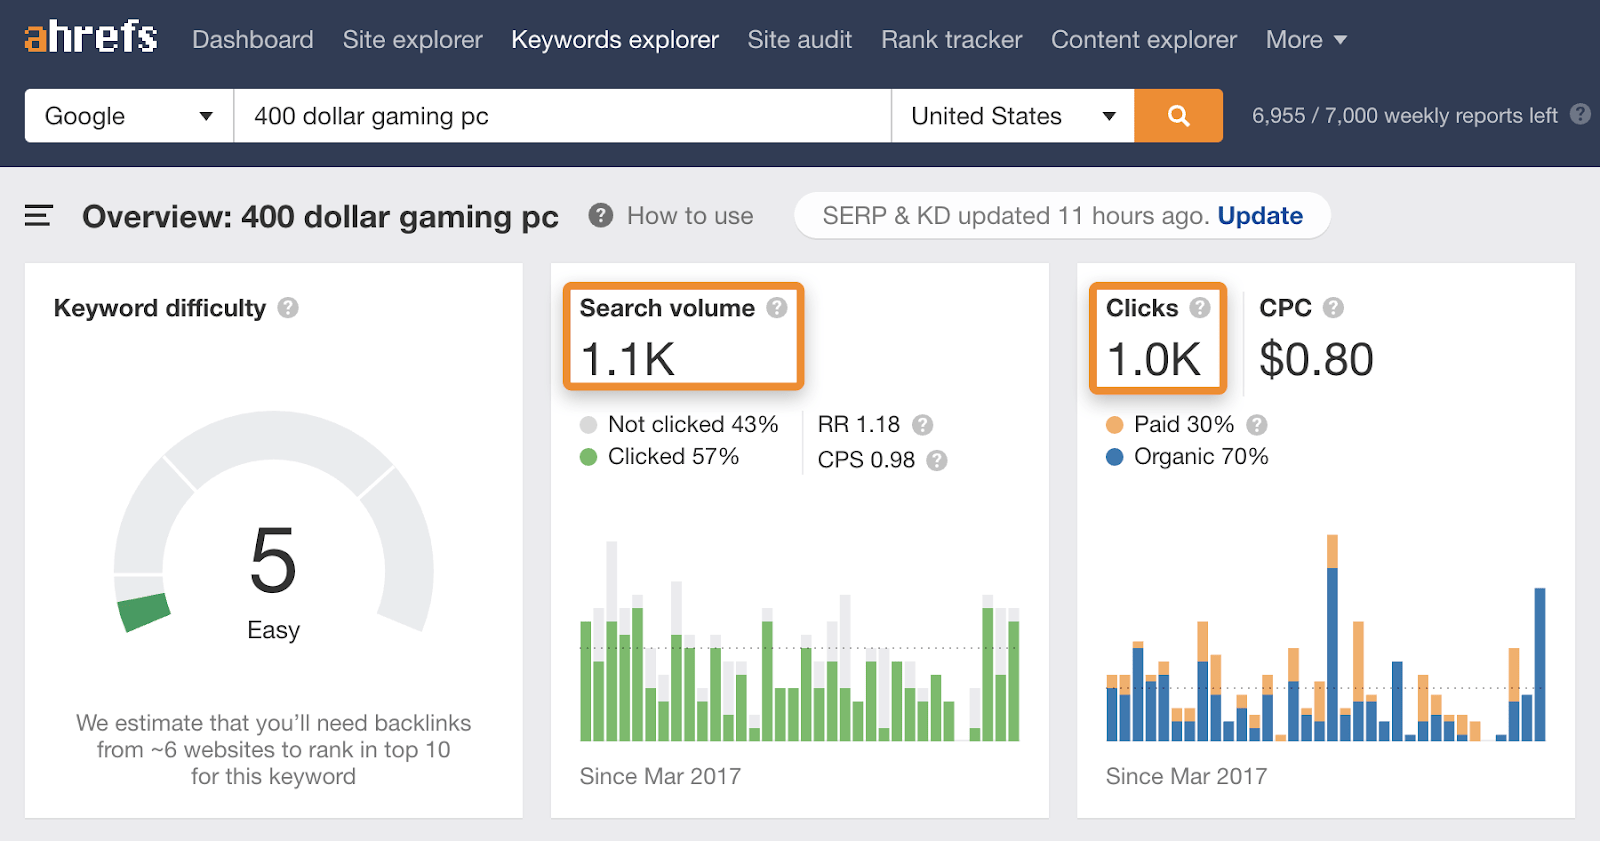This screenshot has height=841, width=1600.
Task: Open the hamburger menu beside Overview
Action: pyautogui.click(x=38, y=216)
